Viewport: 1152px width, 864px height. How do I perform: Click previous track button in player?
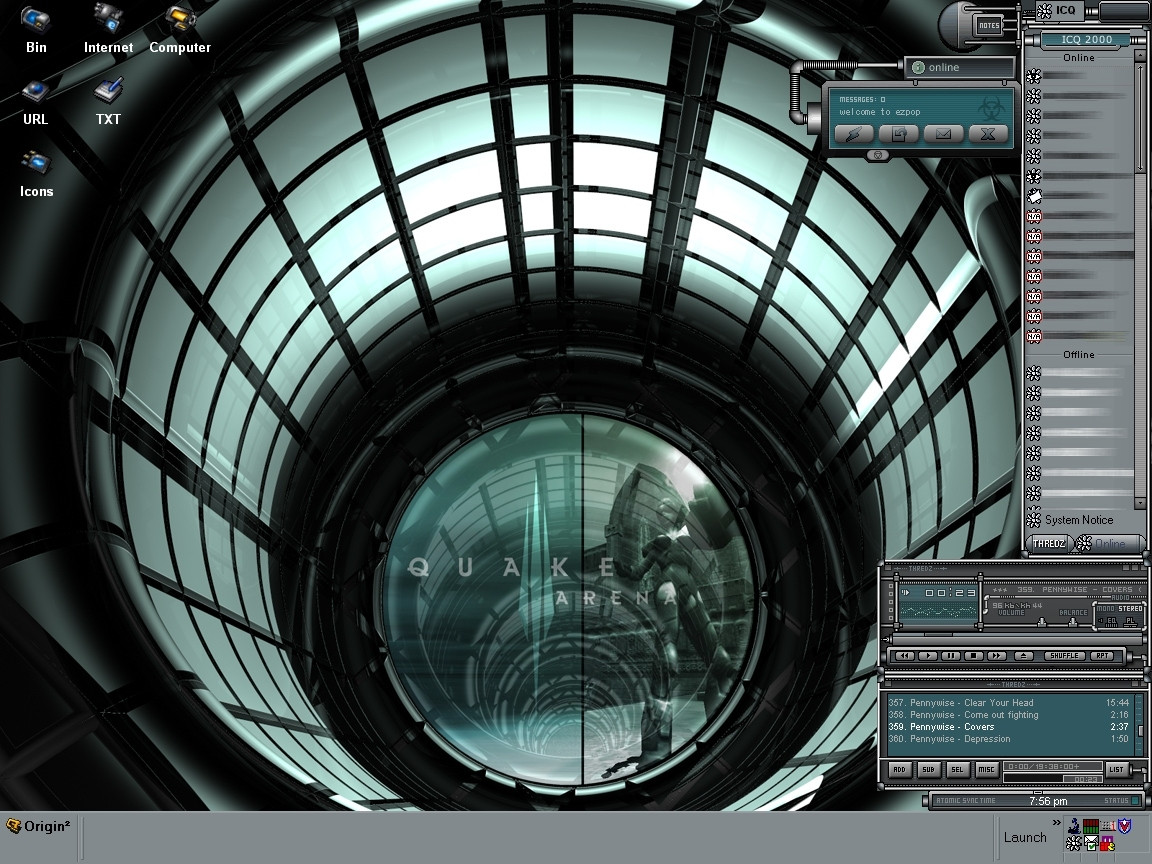(x=905, y=655)
